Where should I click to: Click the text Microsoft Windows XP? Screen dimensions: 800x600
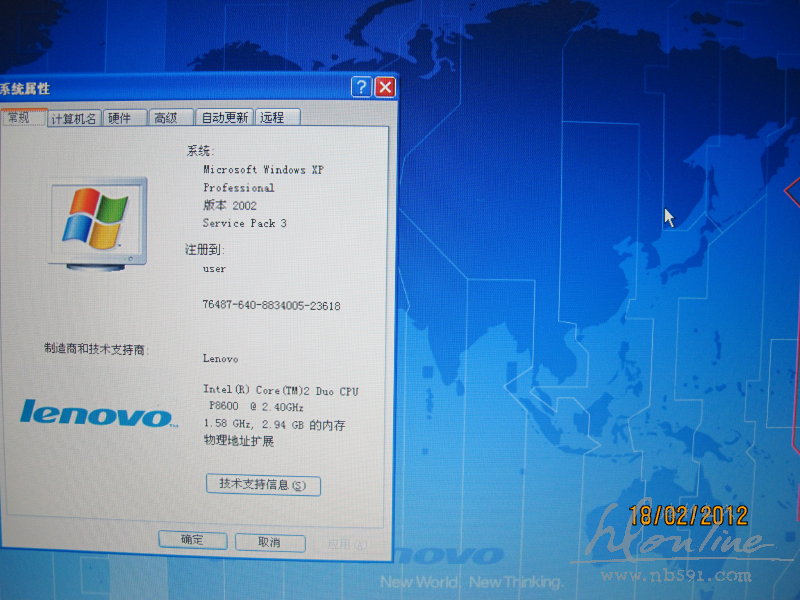(263, 169)
